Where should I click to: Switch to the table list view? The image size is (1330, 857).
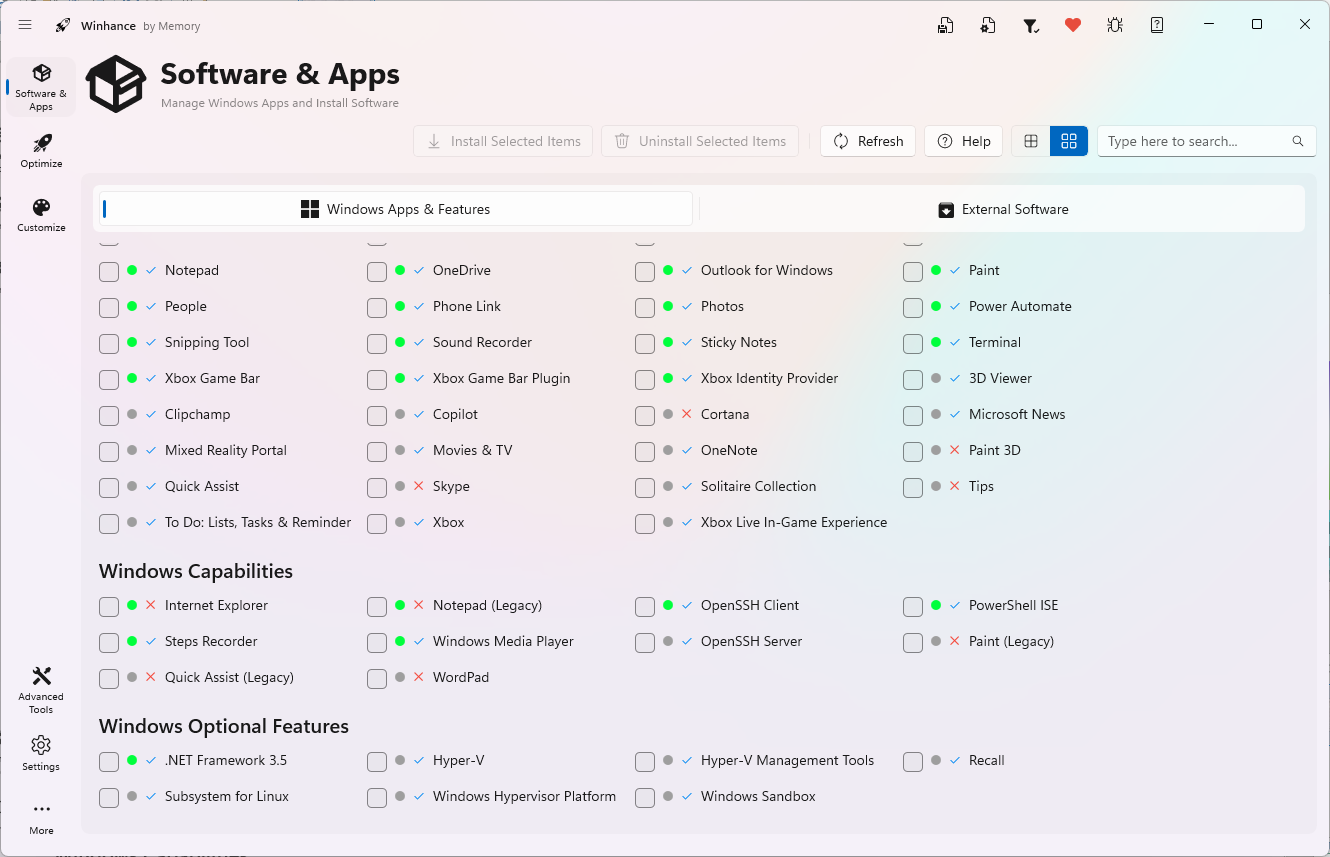(1031, 141)
